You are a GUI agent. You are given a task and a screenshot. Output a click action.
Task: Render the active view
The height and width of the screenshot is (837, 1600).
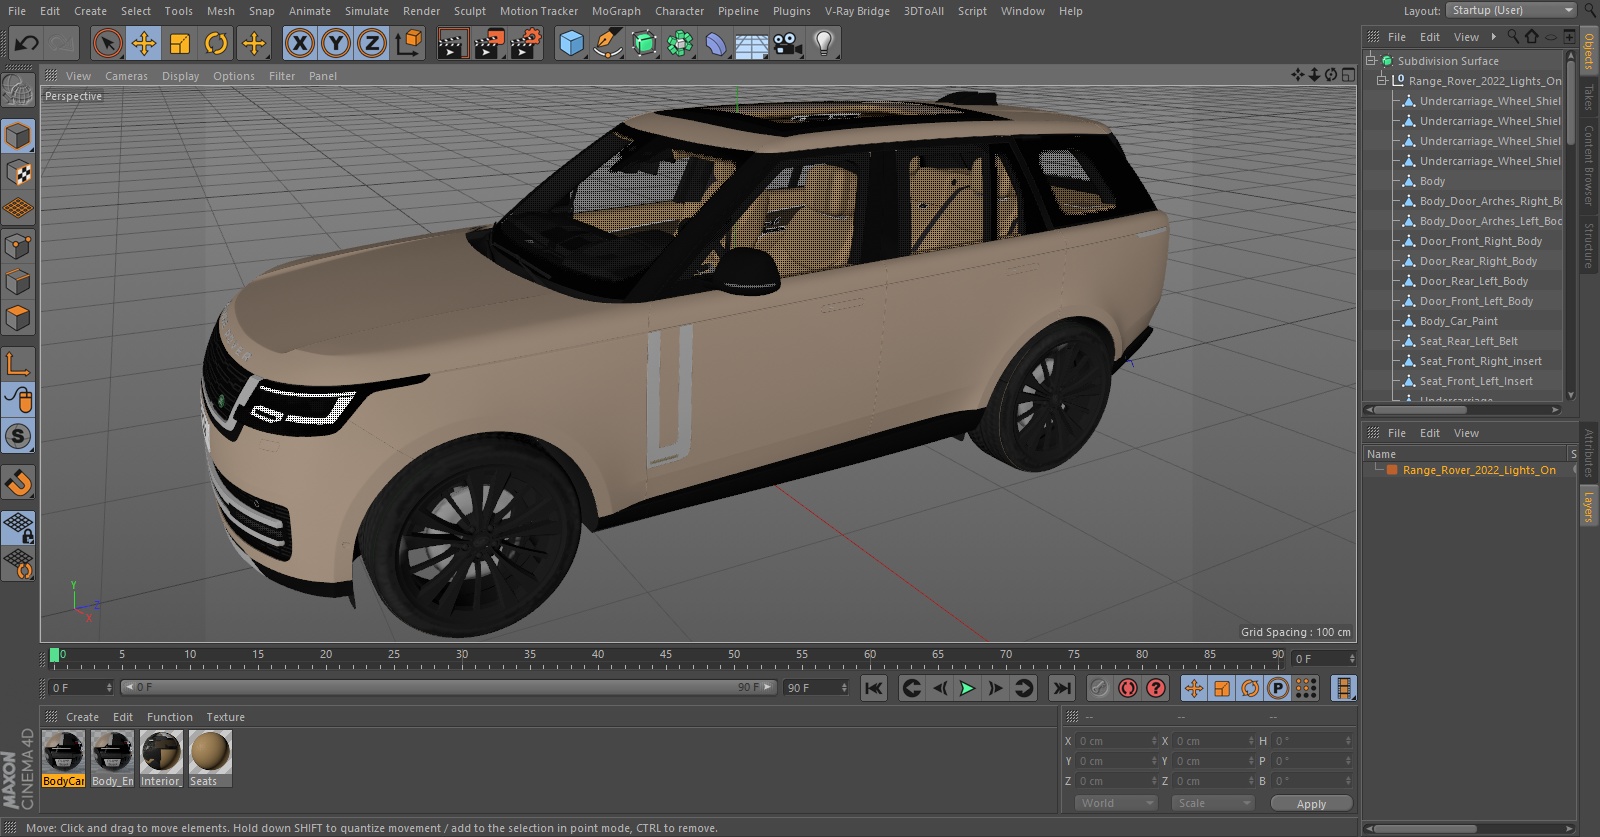coord(452,43)
